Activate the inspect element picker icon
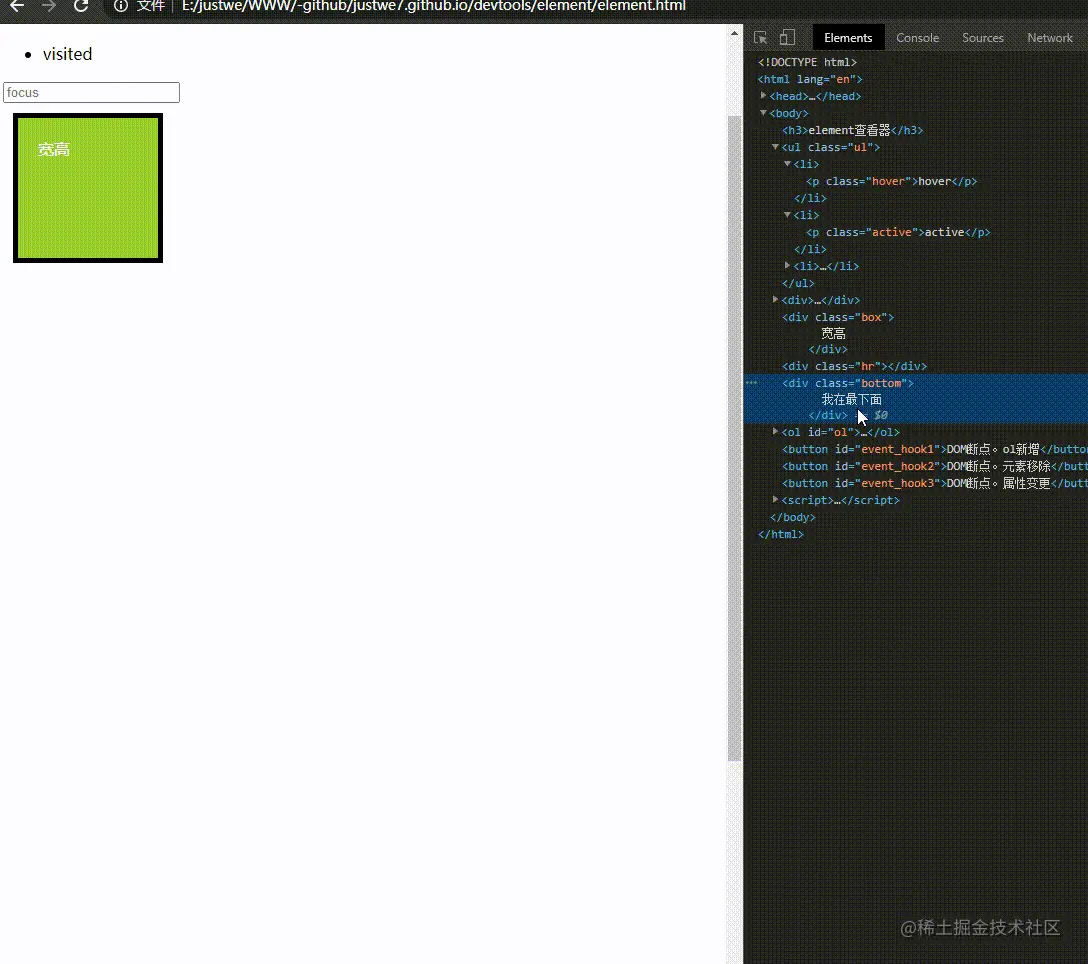This screenshot has width=1088, height=964. point(760,37)
